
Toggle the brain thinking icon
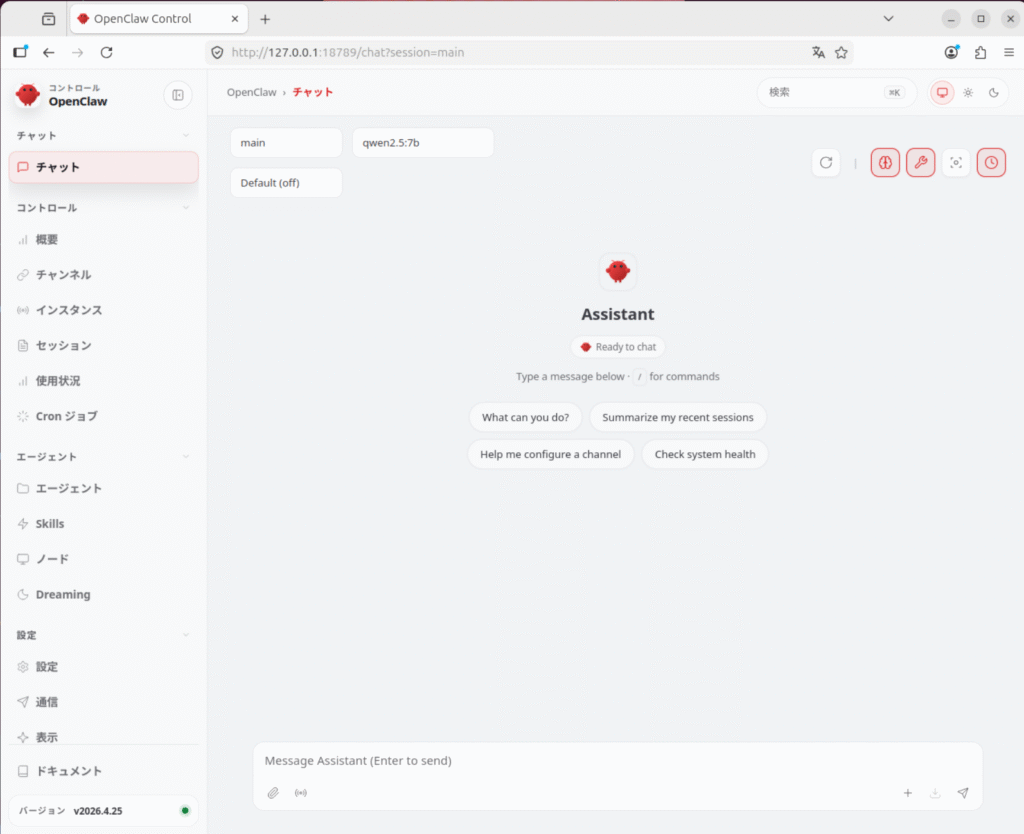coord(885,162)
